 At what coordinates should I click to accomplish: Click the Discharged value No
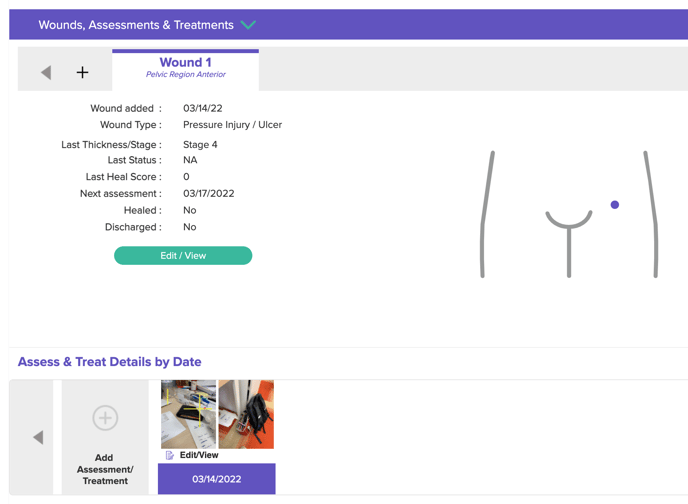tap(190, 227)
